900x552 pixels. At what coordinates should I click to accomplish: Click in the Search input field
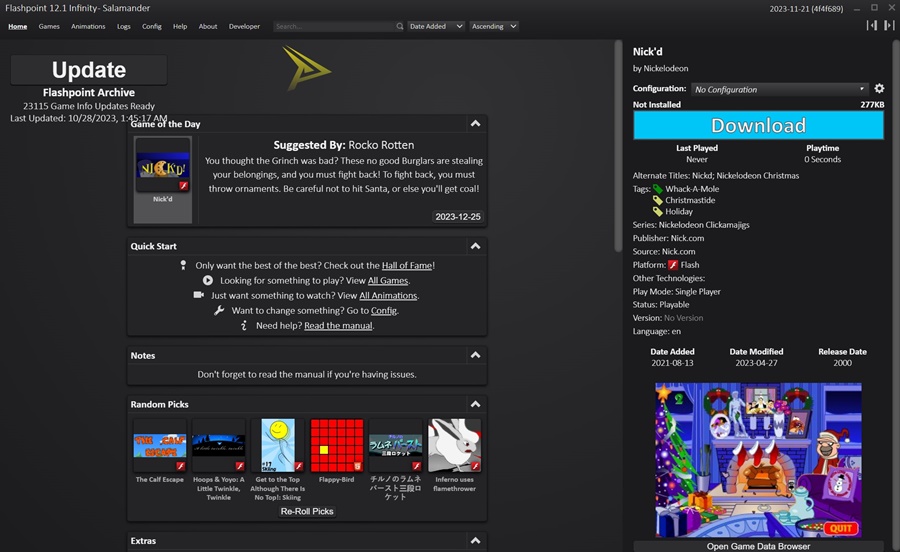click(334, 26)
